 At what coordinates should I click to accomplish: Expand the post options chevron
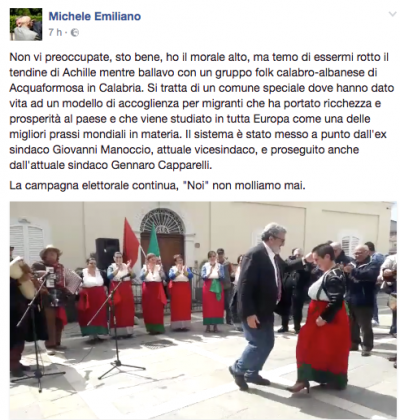click(x=392, y=14)
